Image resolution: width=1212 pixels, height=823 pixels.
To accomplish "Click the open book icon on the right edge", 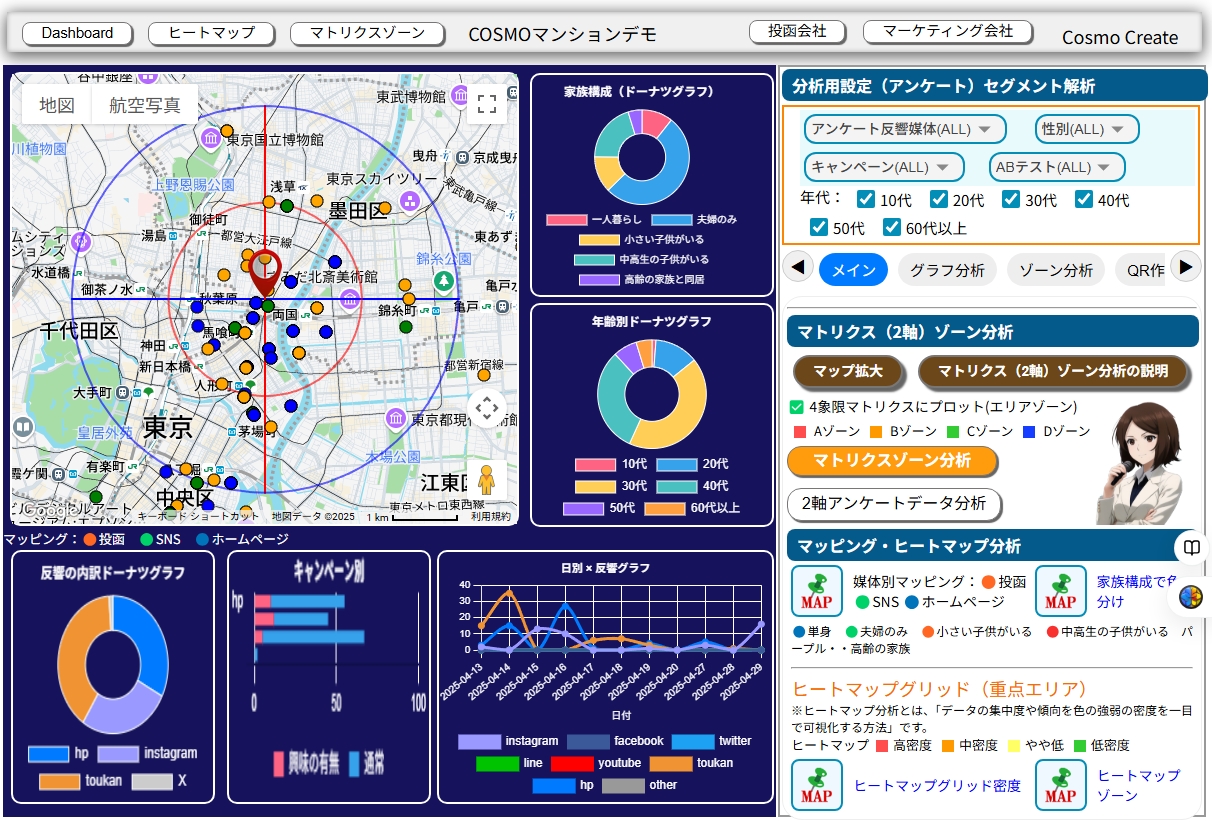I will pyautogui.click(x=1191, y=548).
